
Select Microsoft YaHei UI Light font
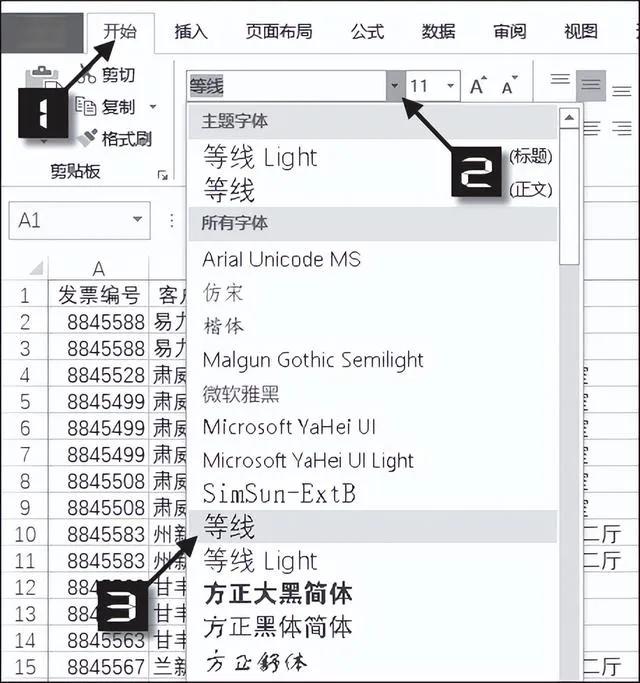click(x=372, y=461)
